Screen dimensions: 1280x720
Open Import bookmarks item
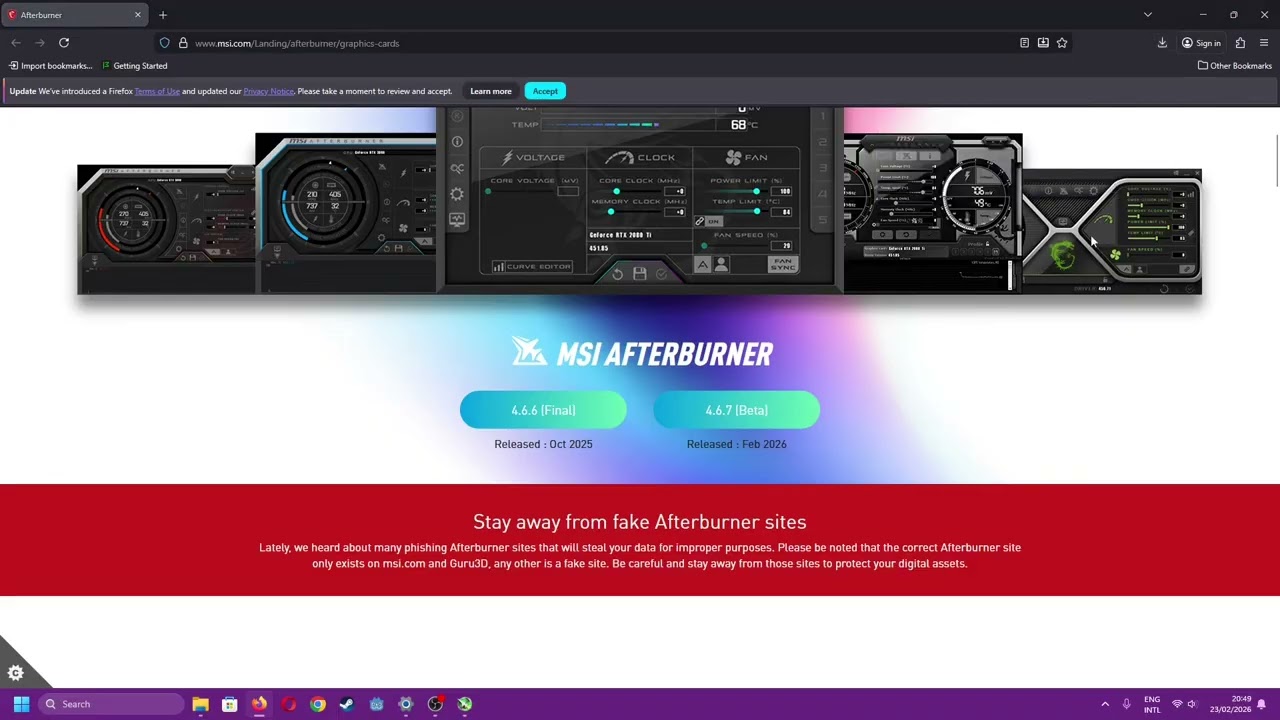coord(50,66)
